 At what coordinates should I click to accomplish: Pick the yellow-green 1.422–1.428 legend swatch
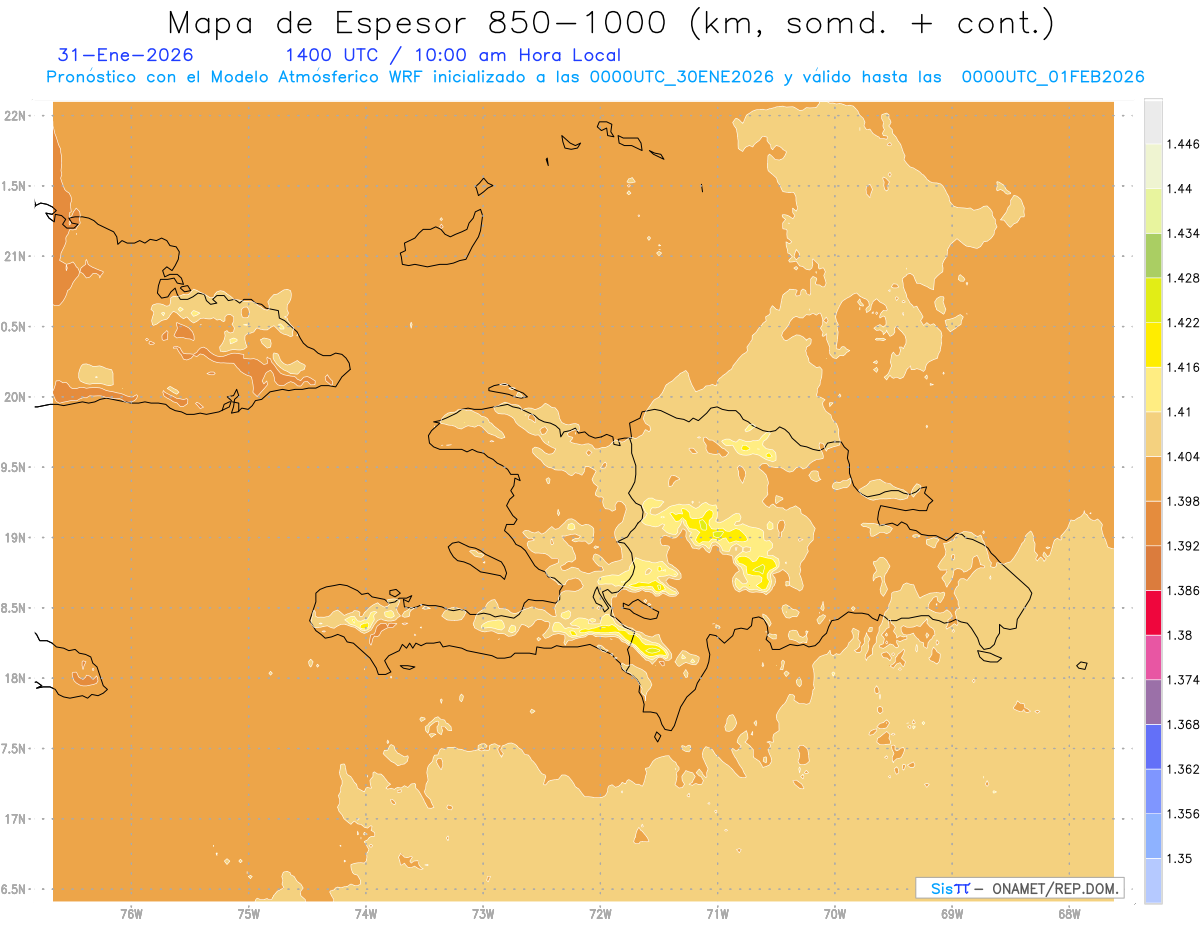point(1153,300)
